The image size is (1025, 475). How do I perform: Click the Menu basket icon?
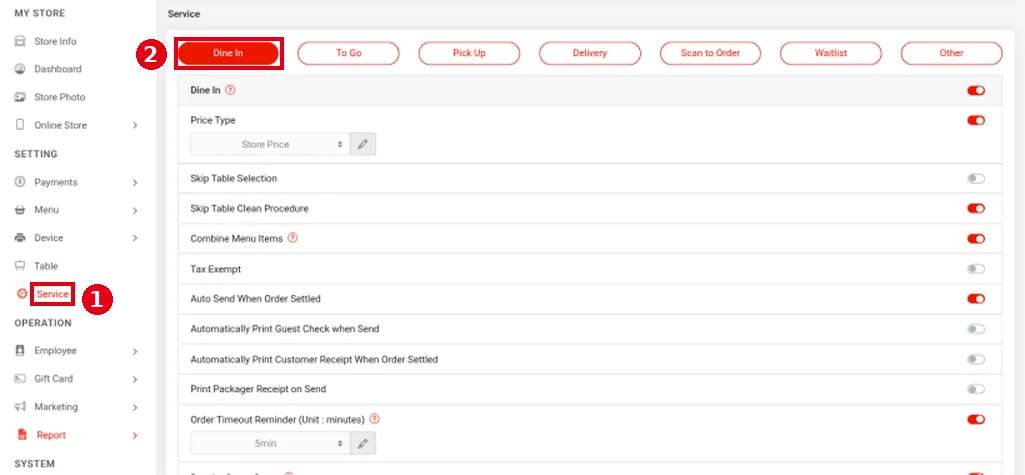coord(20,210)
